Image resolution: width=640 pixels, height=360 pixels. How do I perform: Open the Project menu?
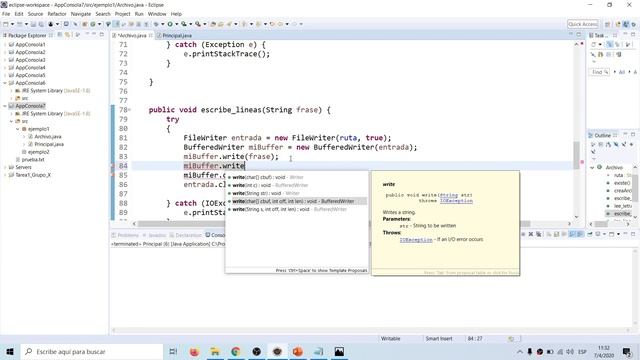pos(122,14)
